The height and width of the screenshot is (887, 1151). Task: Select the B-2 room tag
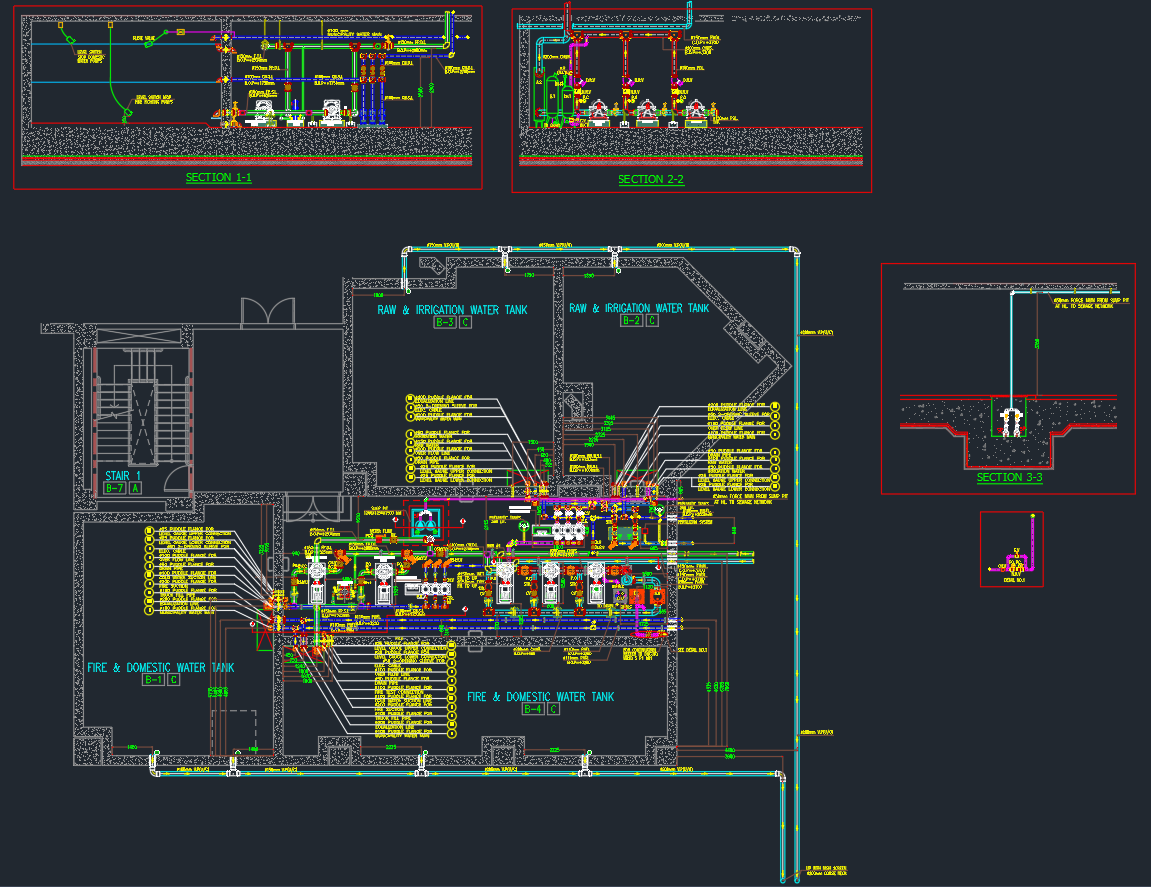click(632, 320)
